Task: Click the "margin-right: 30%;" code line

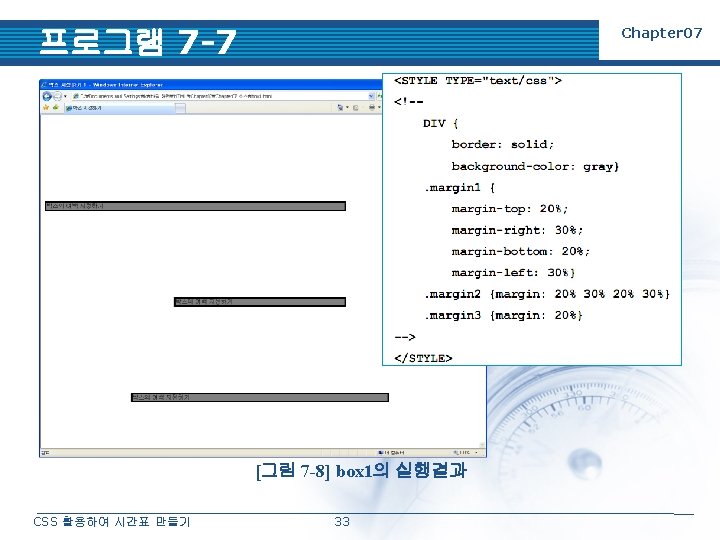Action: (517, 230)
